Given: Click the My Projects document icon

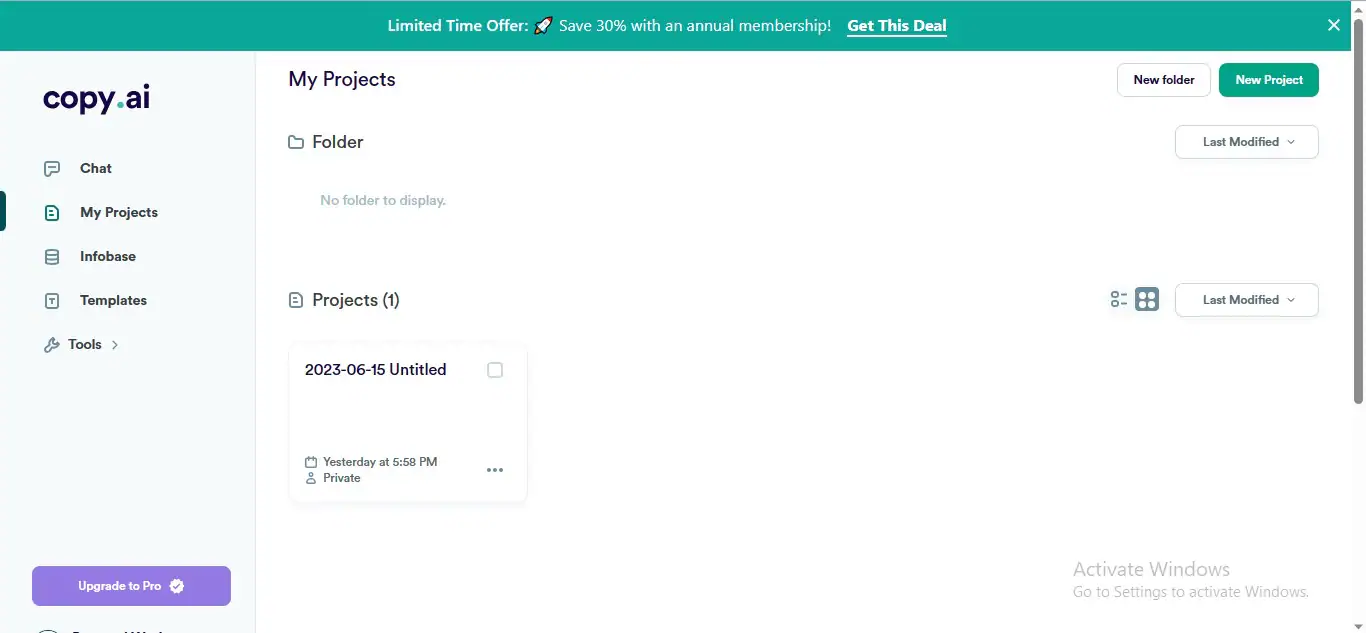Looking at the screenshot, I should coord(52,212).
